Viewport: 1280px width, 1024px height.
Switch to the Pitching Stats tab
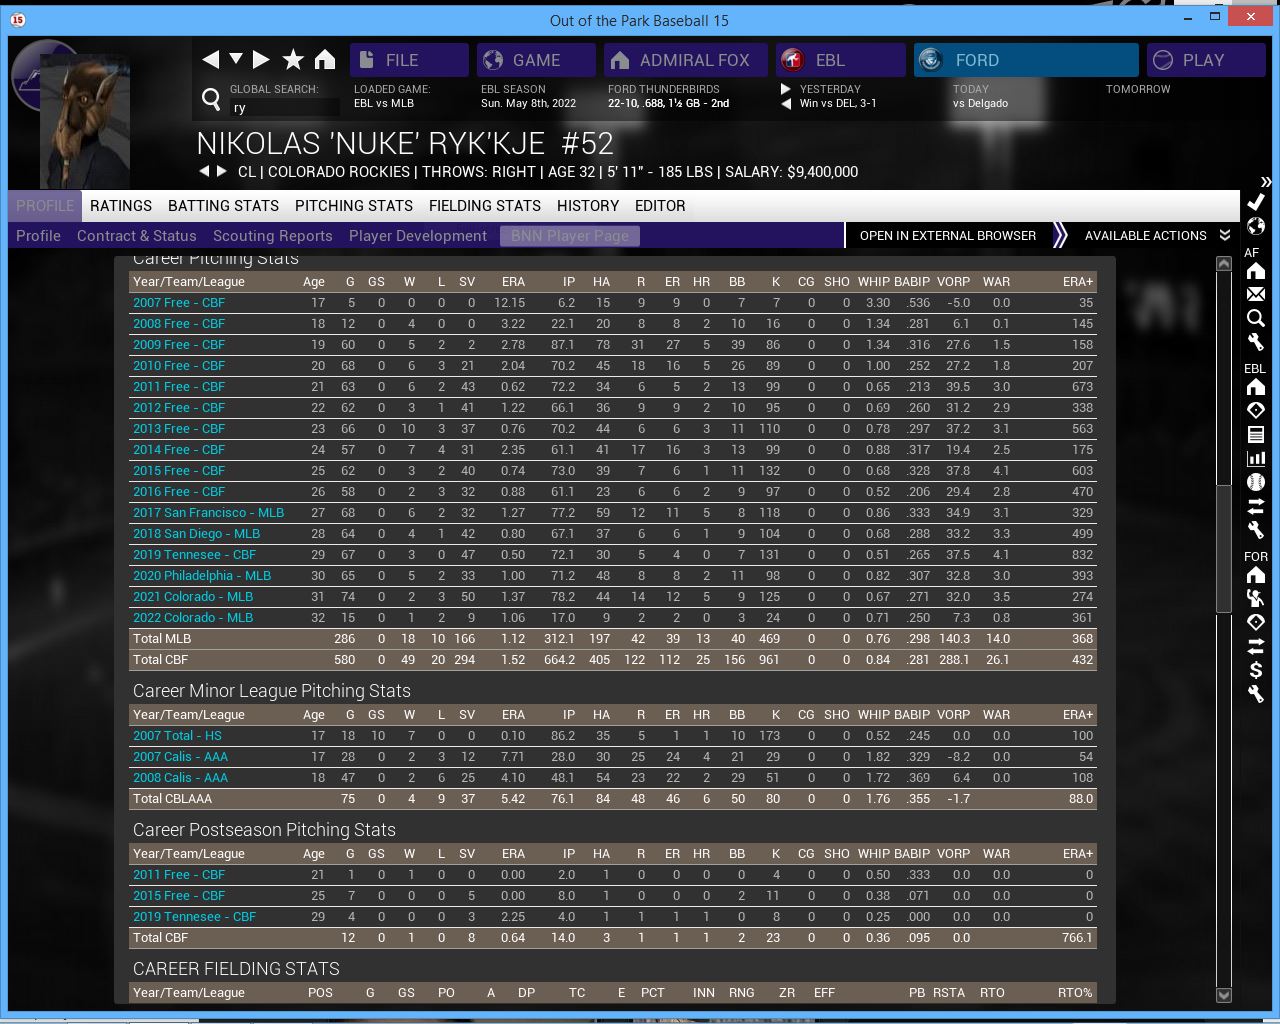click(353, 206)
